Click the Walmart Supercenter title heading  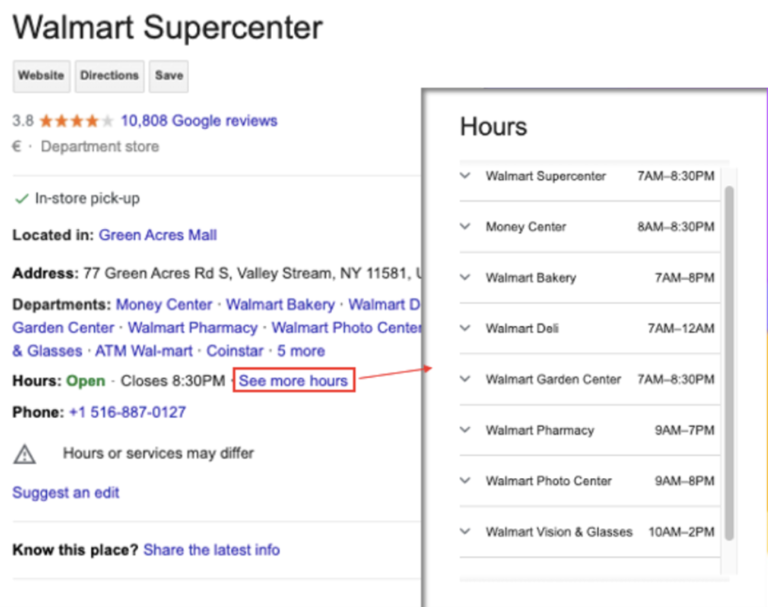point(168,28)
